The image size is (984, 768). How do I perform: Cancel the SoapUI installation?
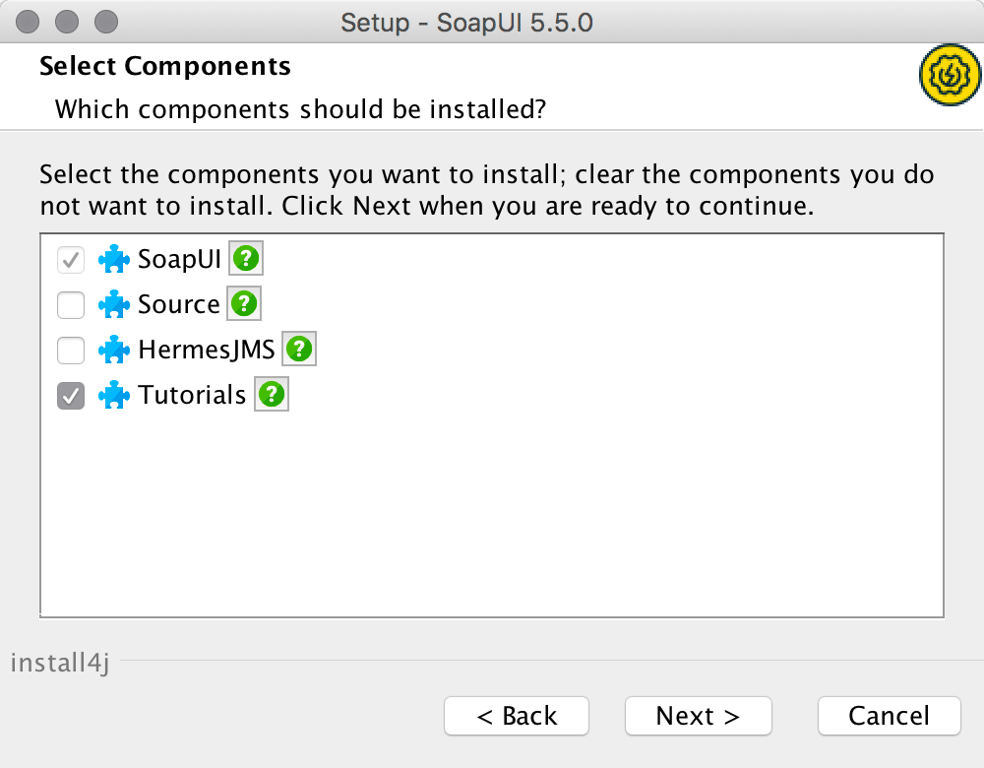coord(888,716)
